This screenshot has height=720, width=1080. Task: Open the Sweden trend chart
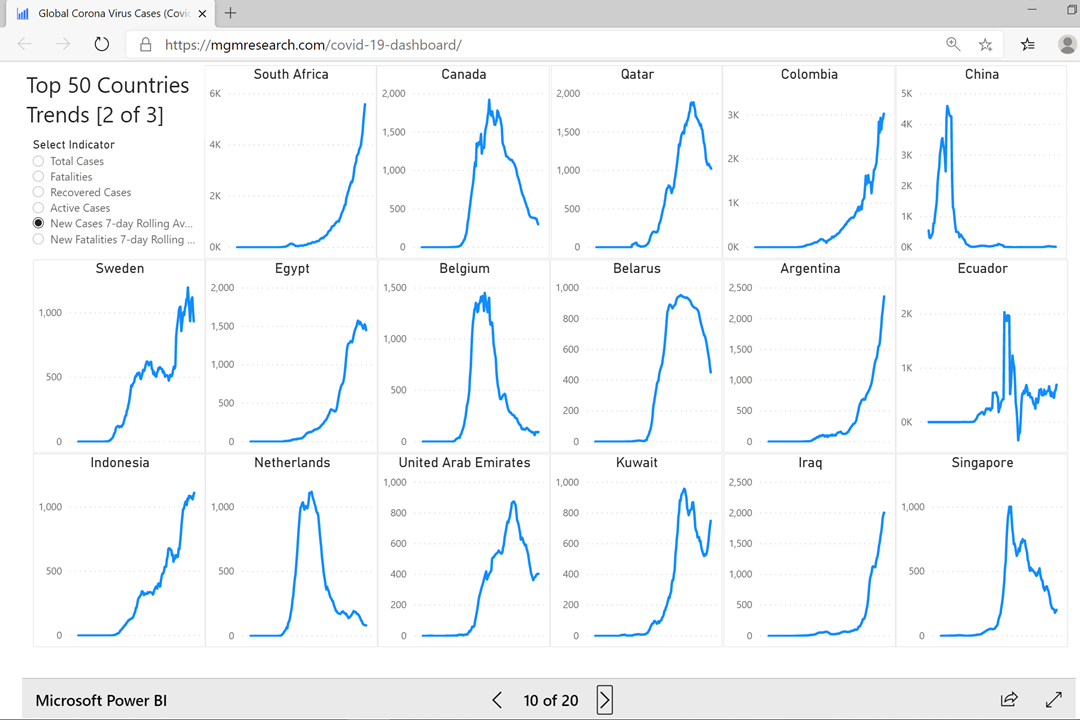coord(118,356)
